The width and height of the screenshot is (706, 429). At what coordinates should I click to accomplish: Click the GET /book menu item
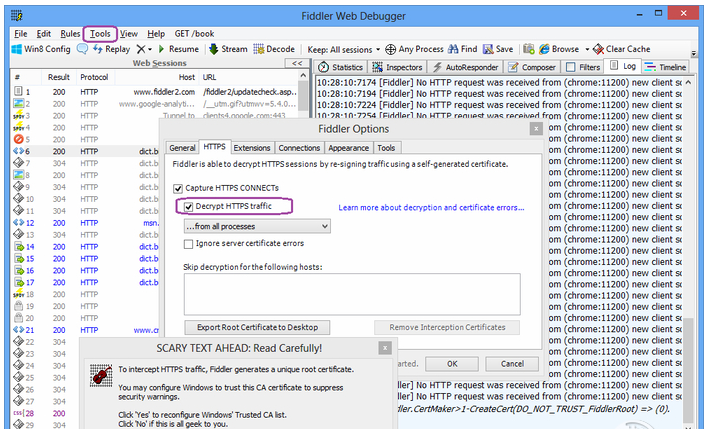[x=194, y=34]
